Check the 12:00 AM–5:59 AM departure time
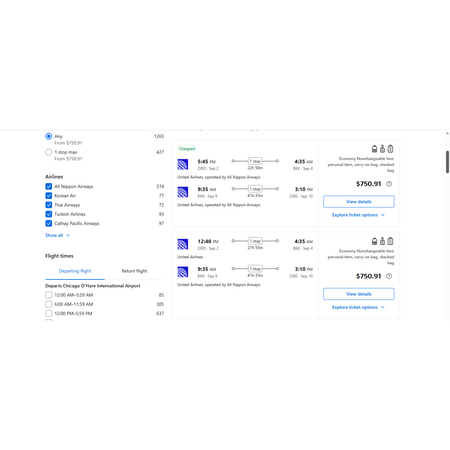Viewport: 450px width, 450px height. tap(49, 295)
